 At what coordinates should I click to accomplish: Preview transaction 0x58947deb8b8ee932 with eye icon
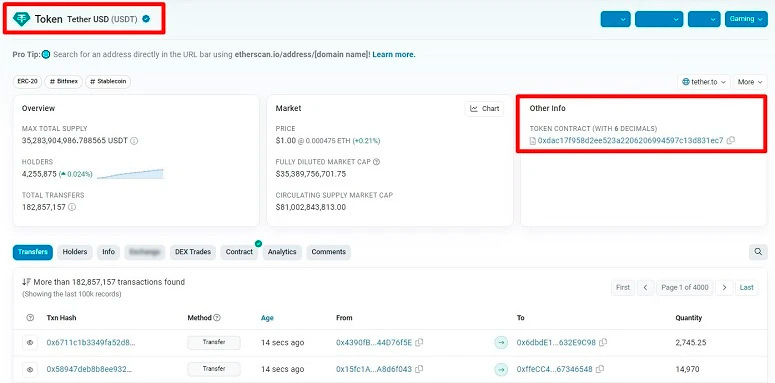click(30, 369)
